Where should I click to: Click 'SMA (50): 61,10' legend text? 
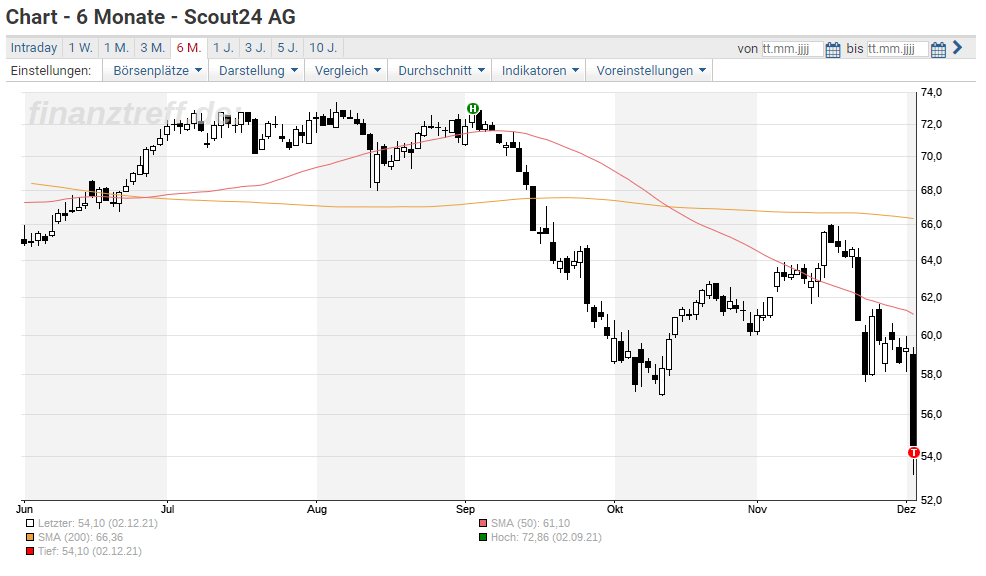coord(530,523)
